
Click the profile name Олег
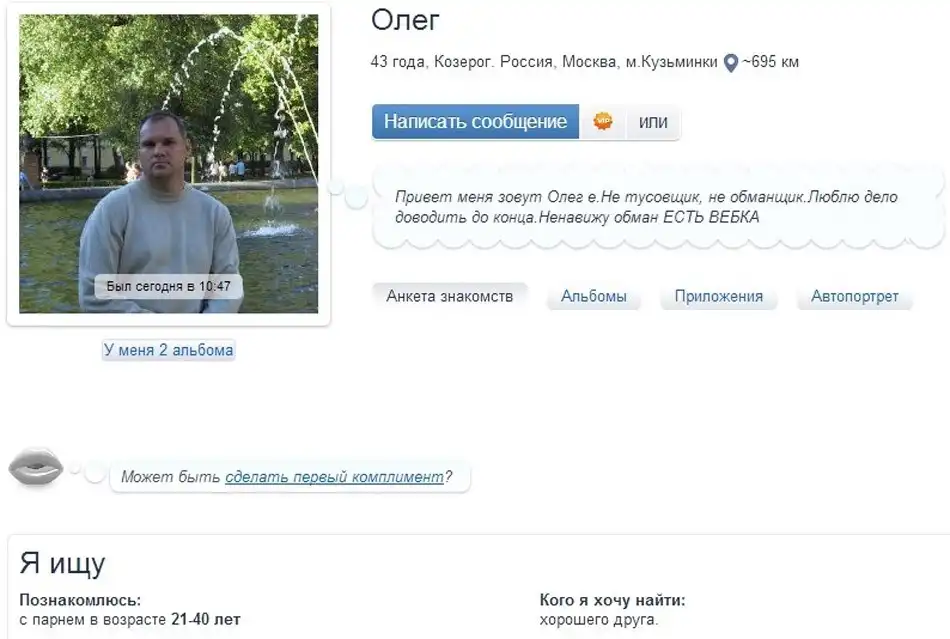pos(405,21)
